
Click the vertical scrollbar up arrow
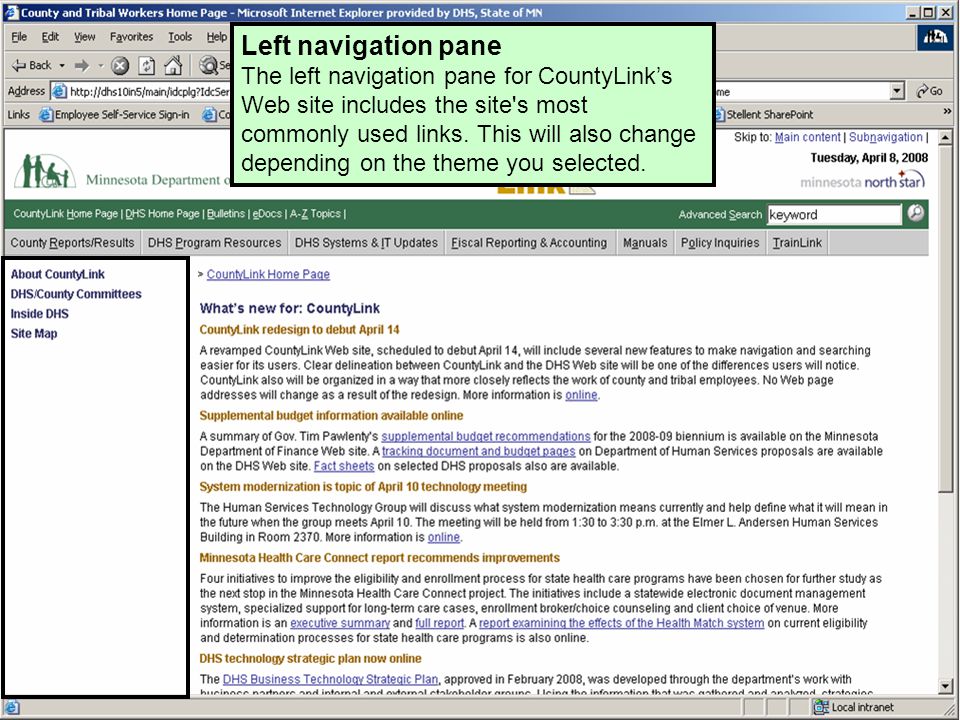[946, 138]
